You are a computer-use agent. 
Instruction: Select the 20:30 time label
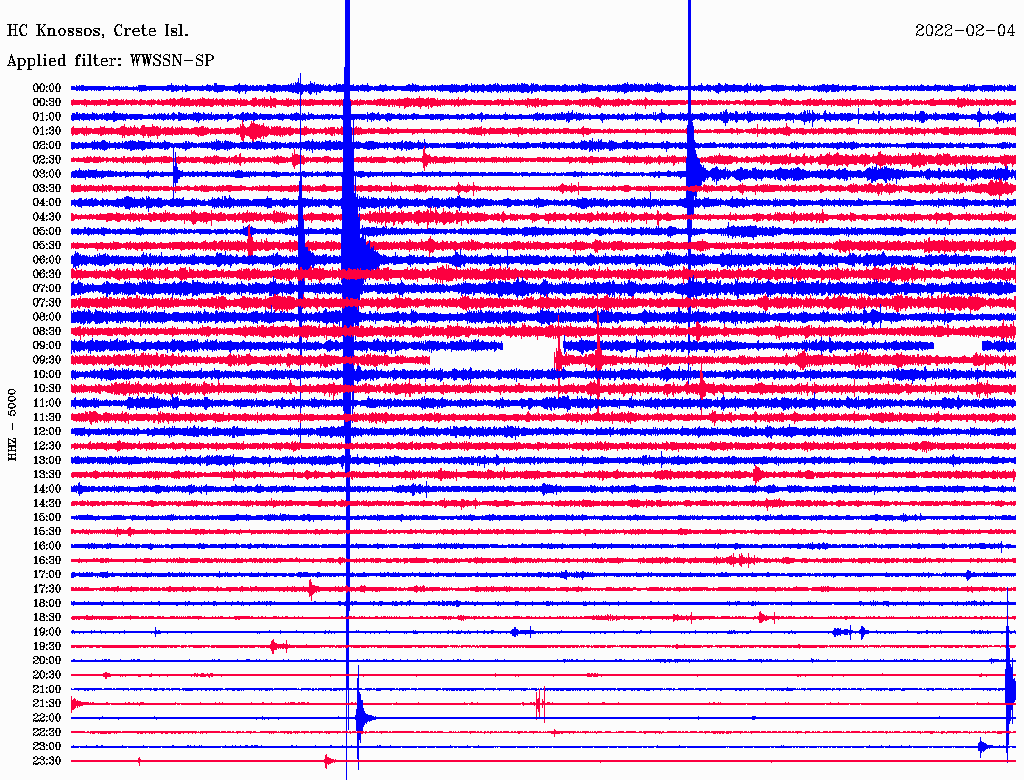pos(47,675)
